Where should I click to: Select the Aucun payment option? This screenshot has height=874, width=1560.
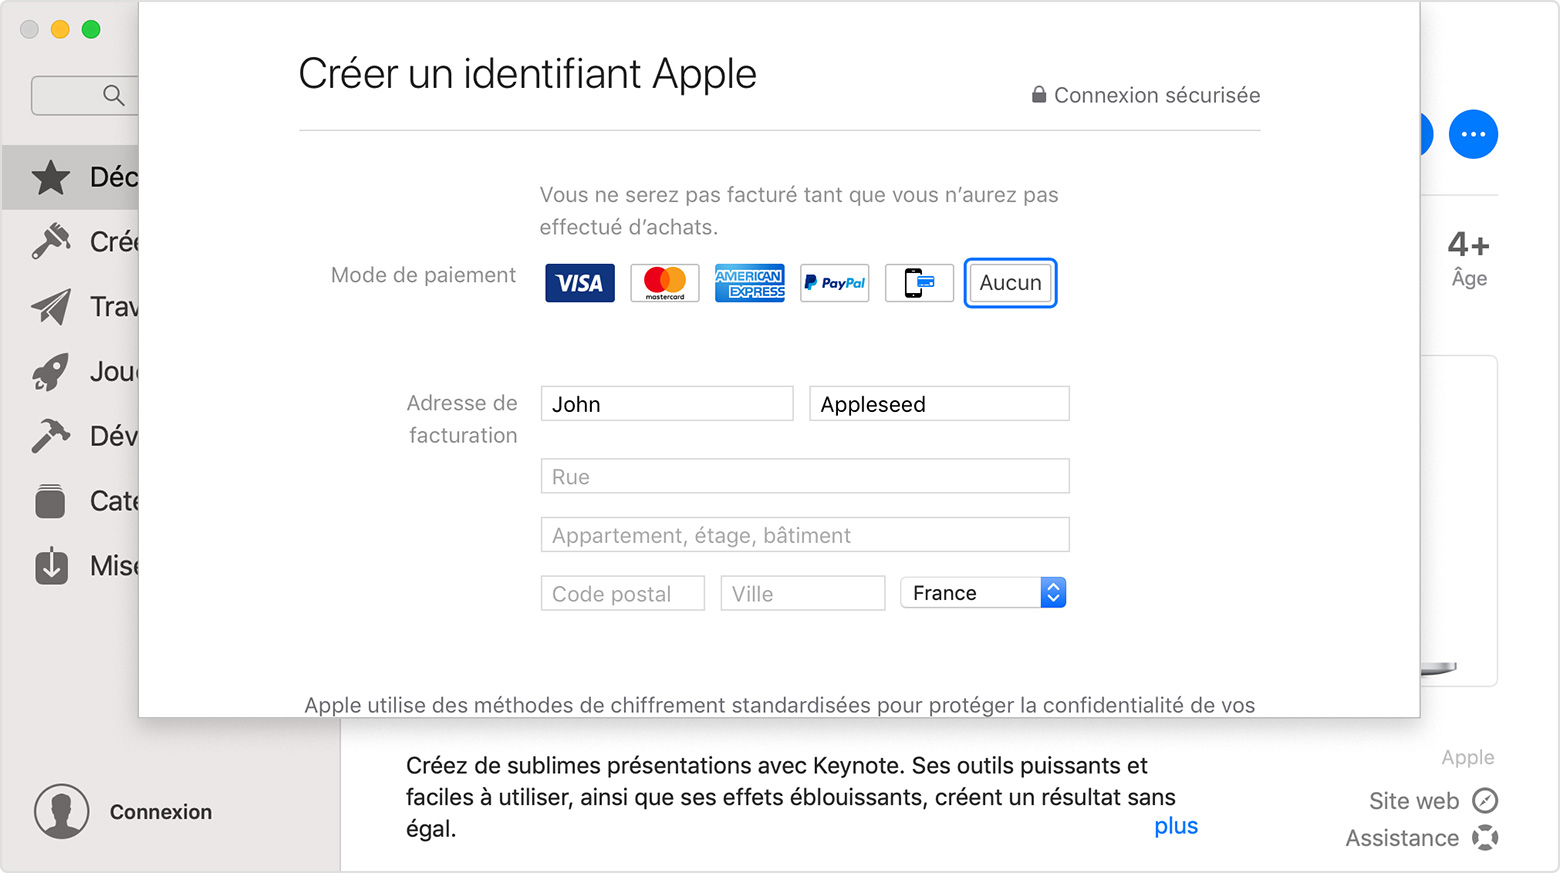tap(1010, 283)
